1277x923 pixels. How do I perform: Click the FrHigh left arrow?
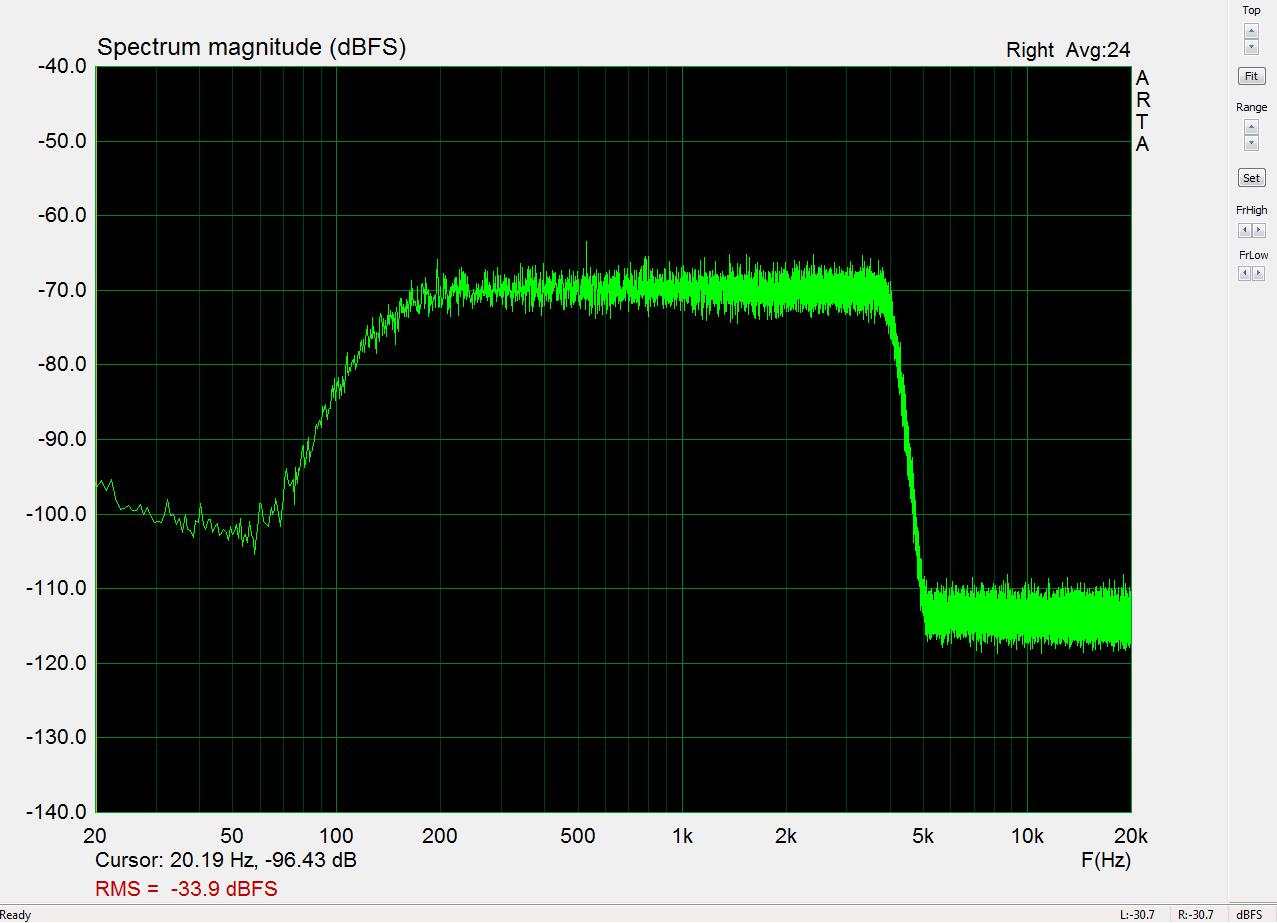[1244, 230]
